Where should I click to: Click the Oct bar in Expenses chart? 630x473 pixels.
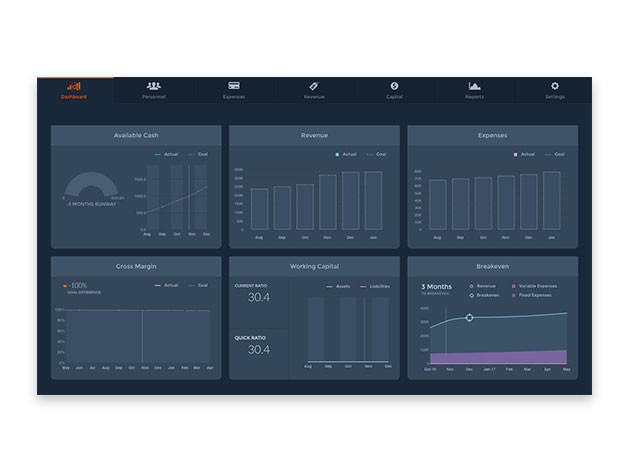[483, 203]
